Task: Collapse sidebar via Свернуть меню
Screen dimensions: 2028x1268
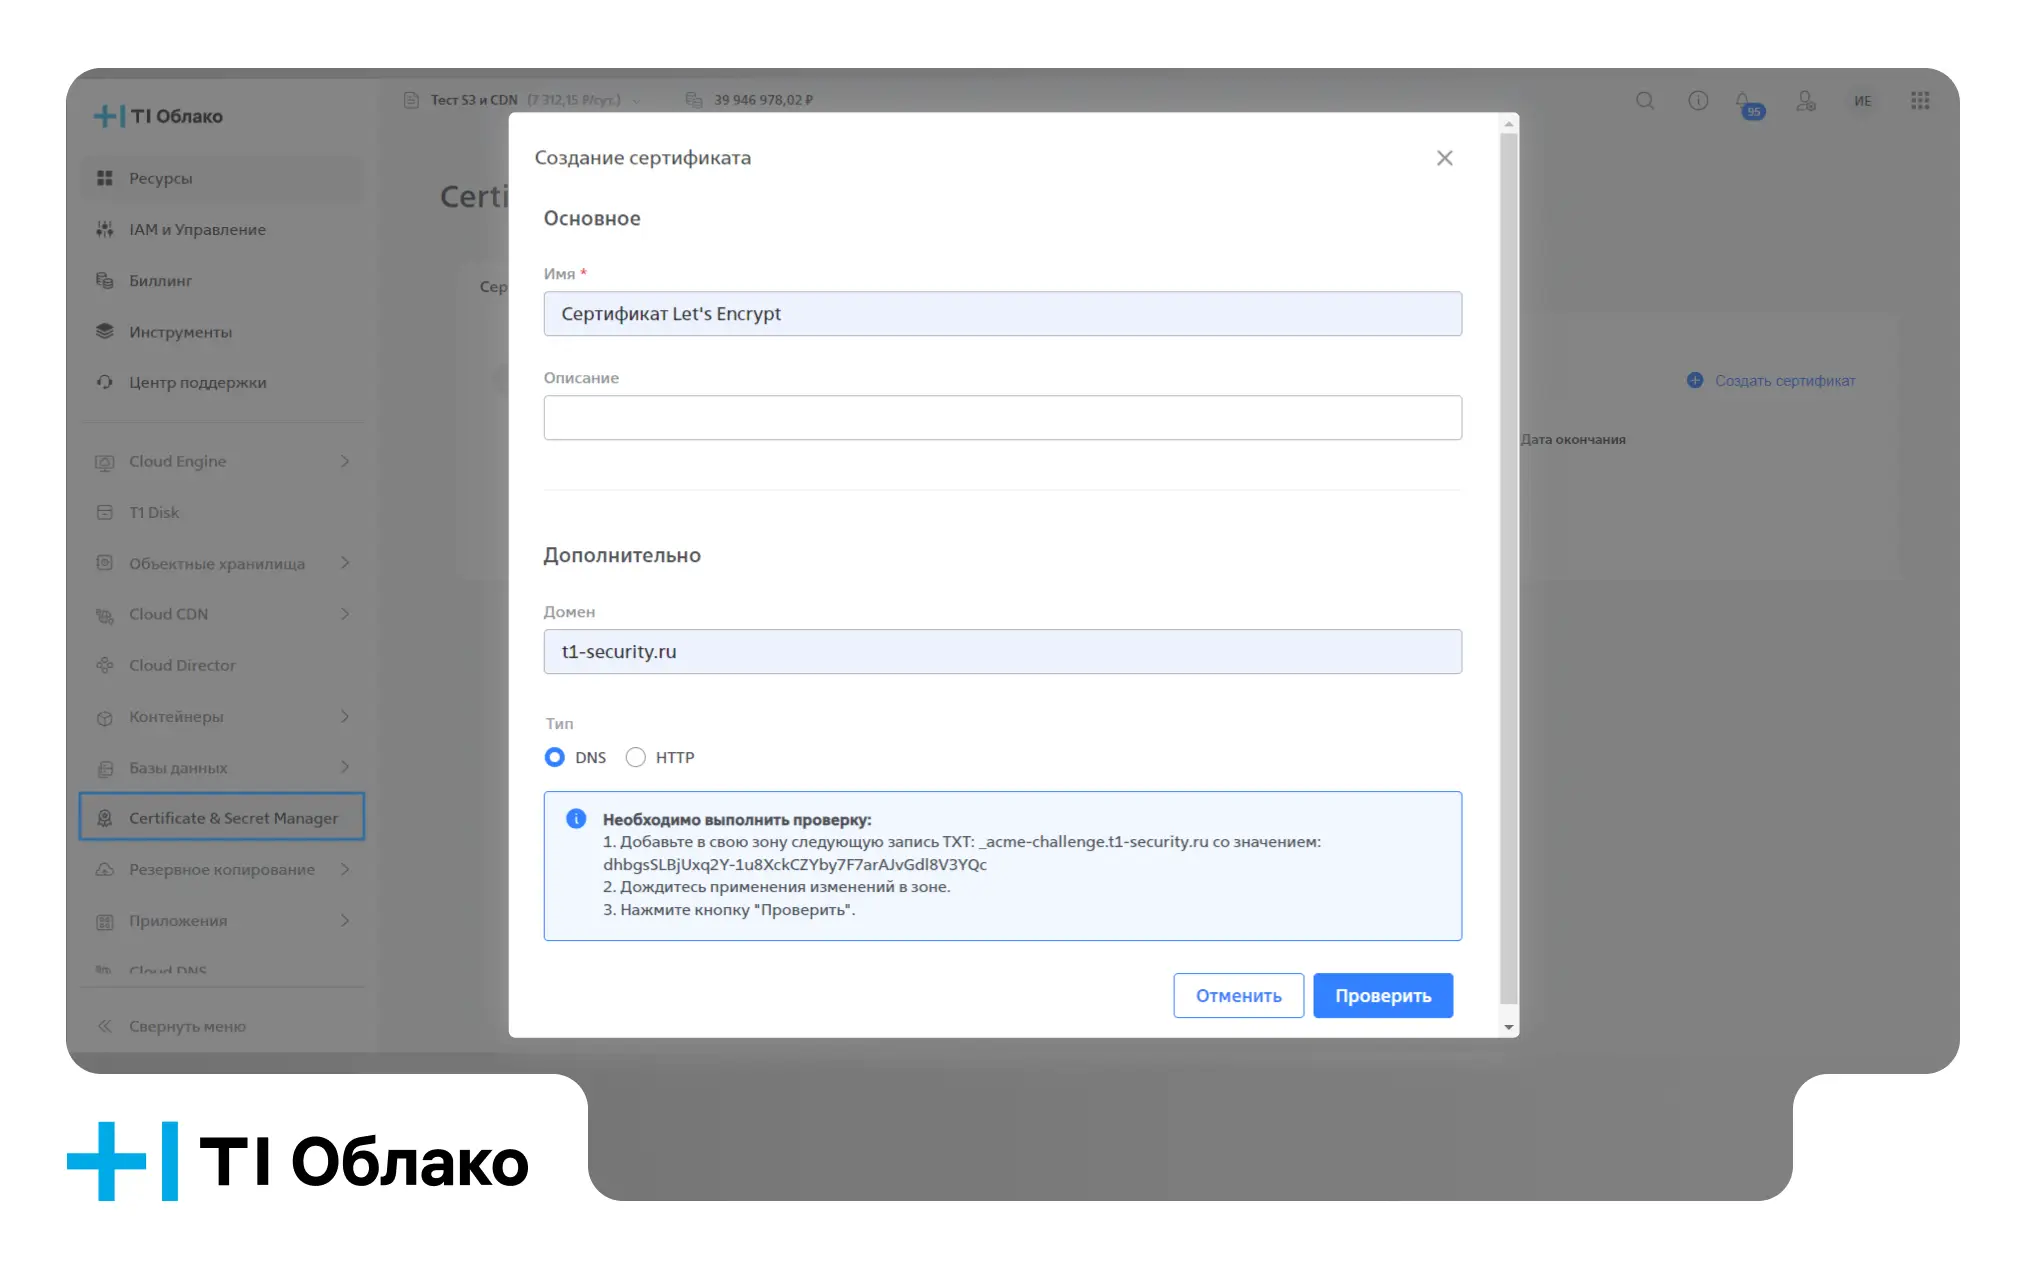Action: click(x=171, y=1026)
